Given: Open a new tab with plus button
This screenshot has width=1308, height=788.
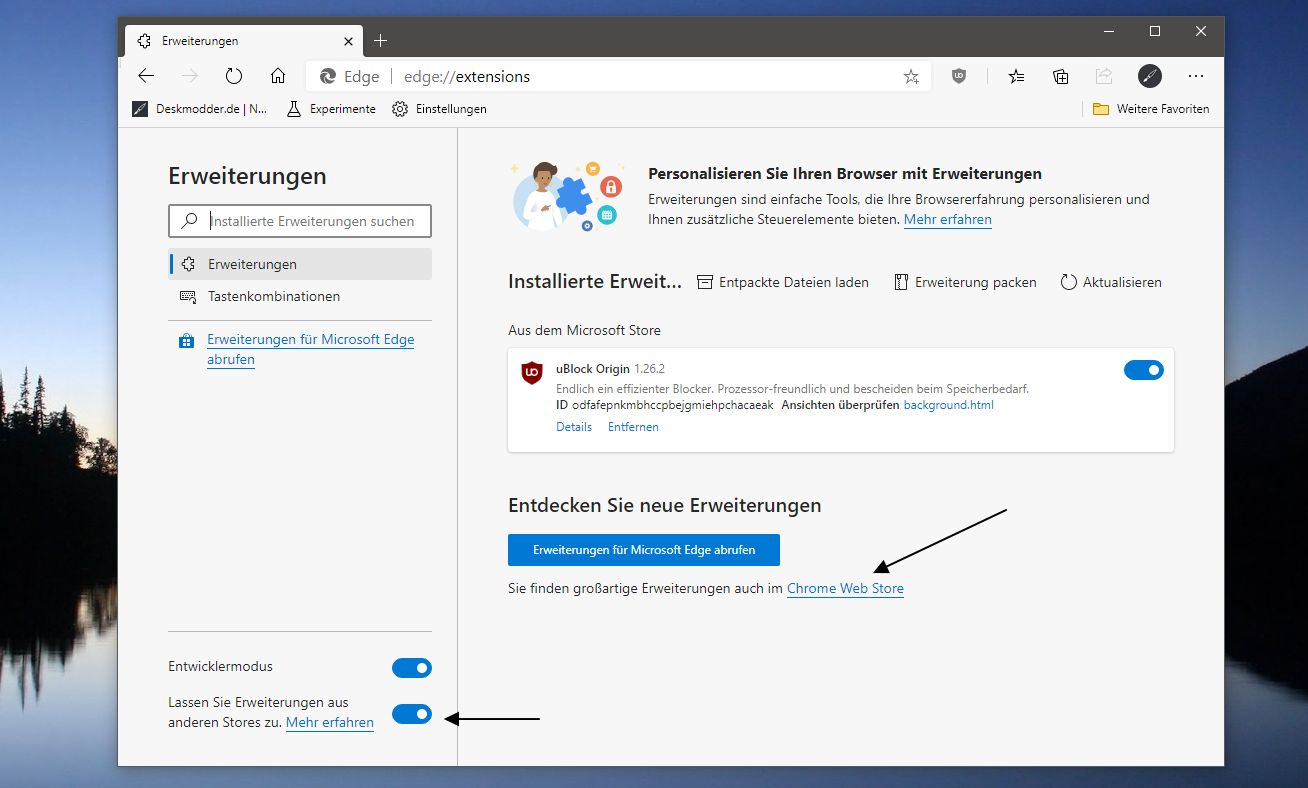Looking at the screenshot, I should pos(380,41).
